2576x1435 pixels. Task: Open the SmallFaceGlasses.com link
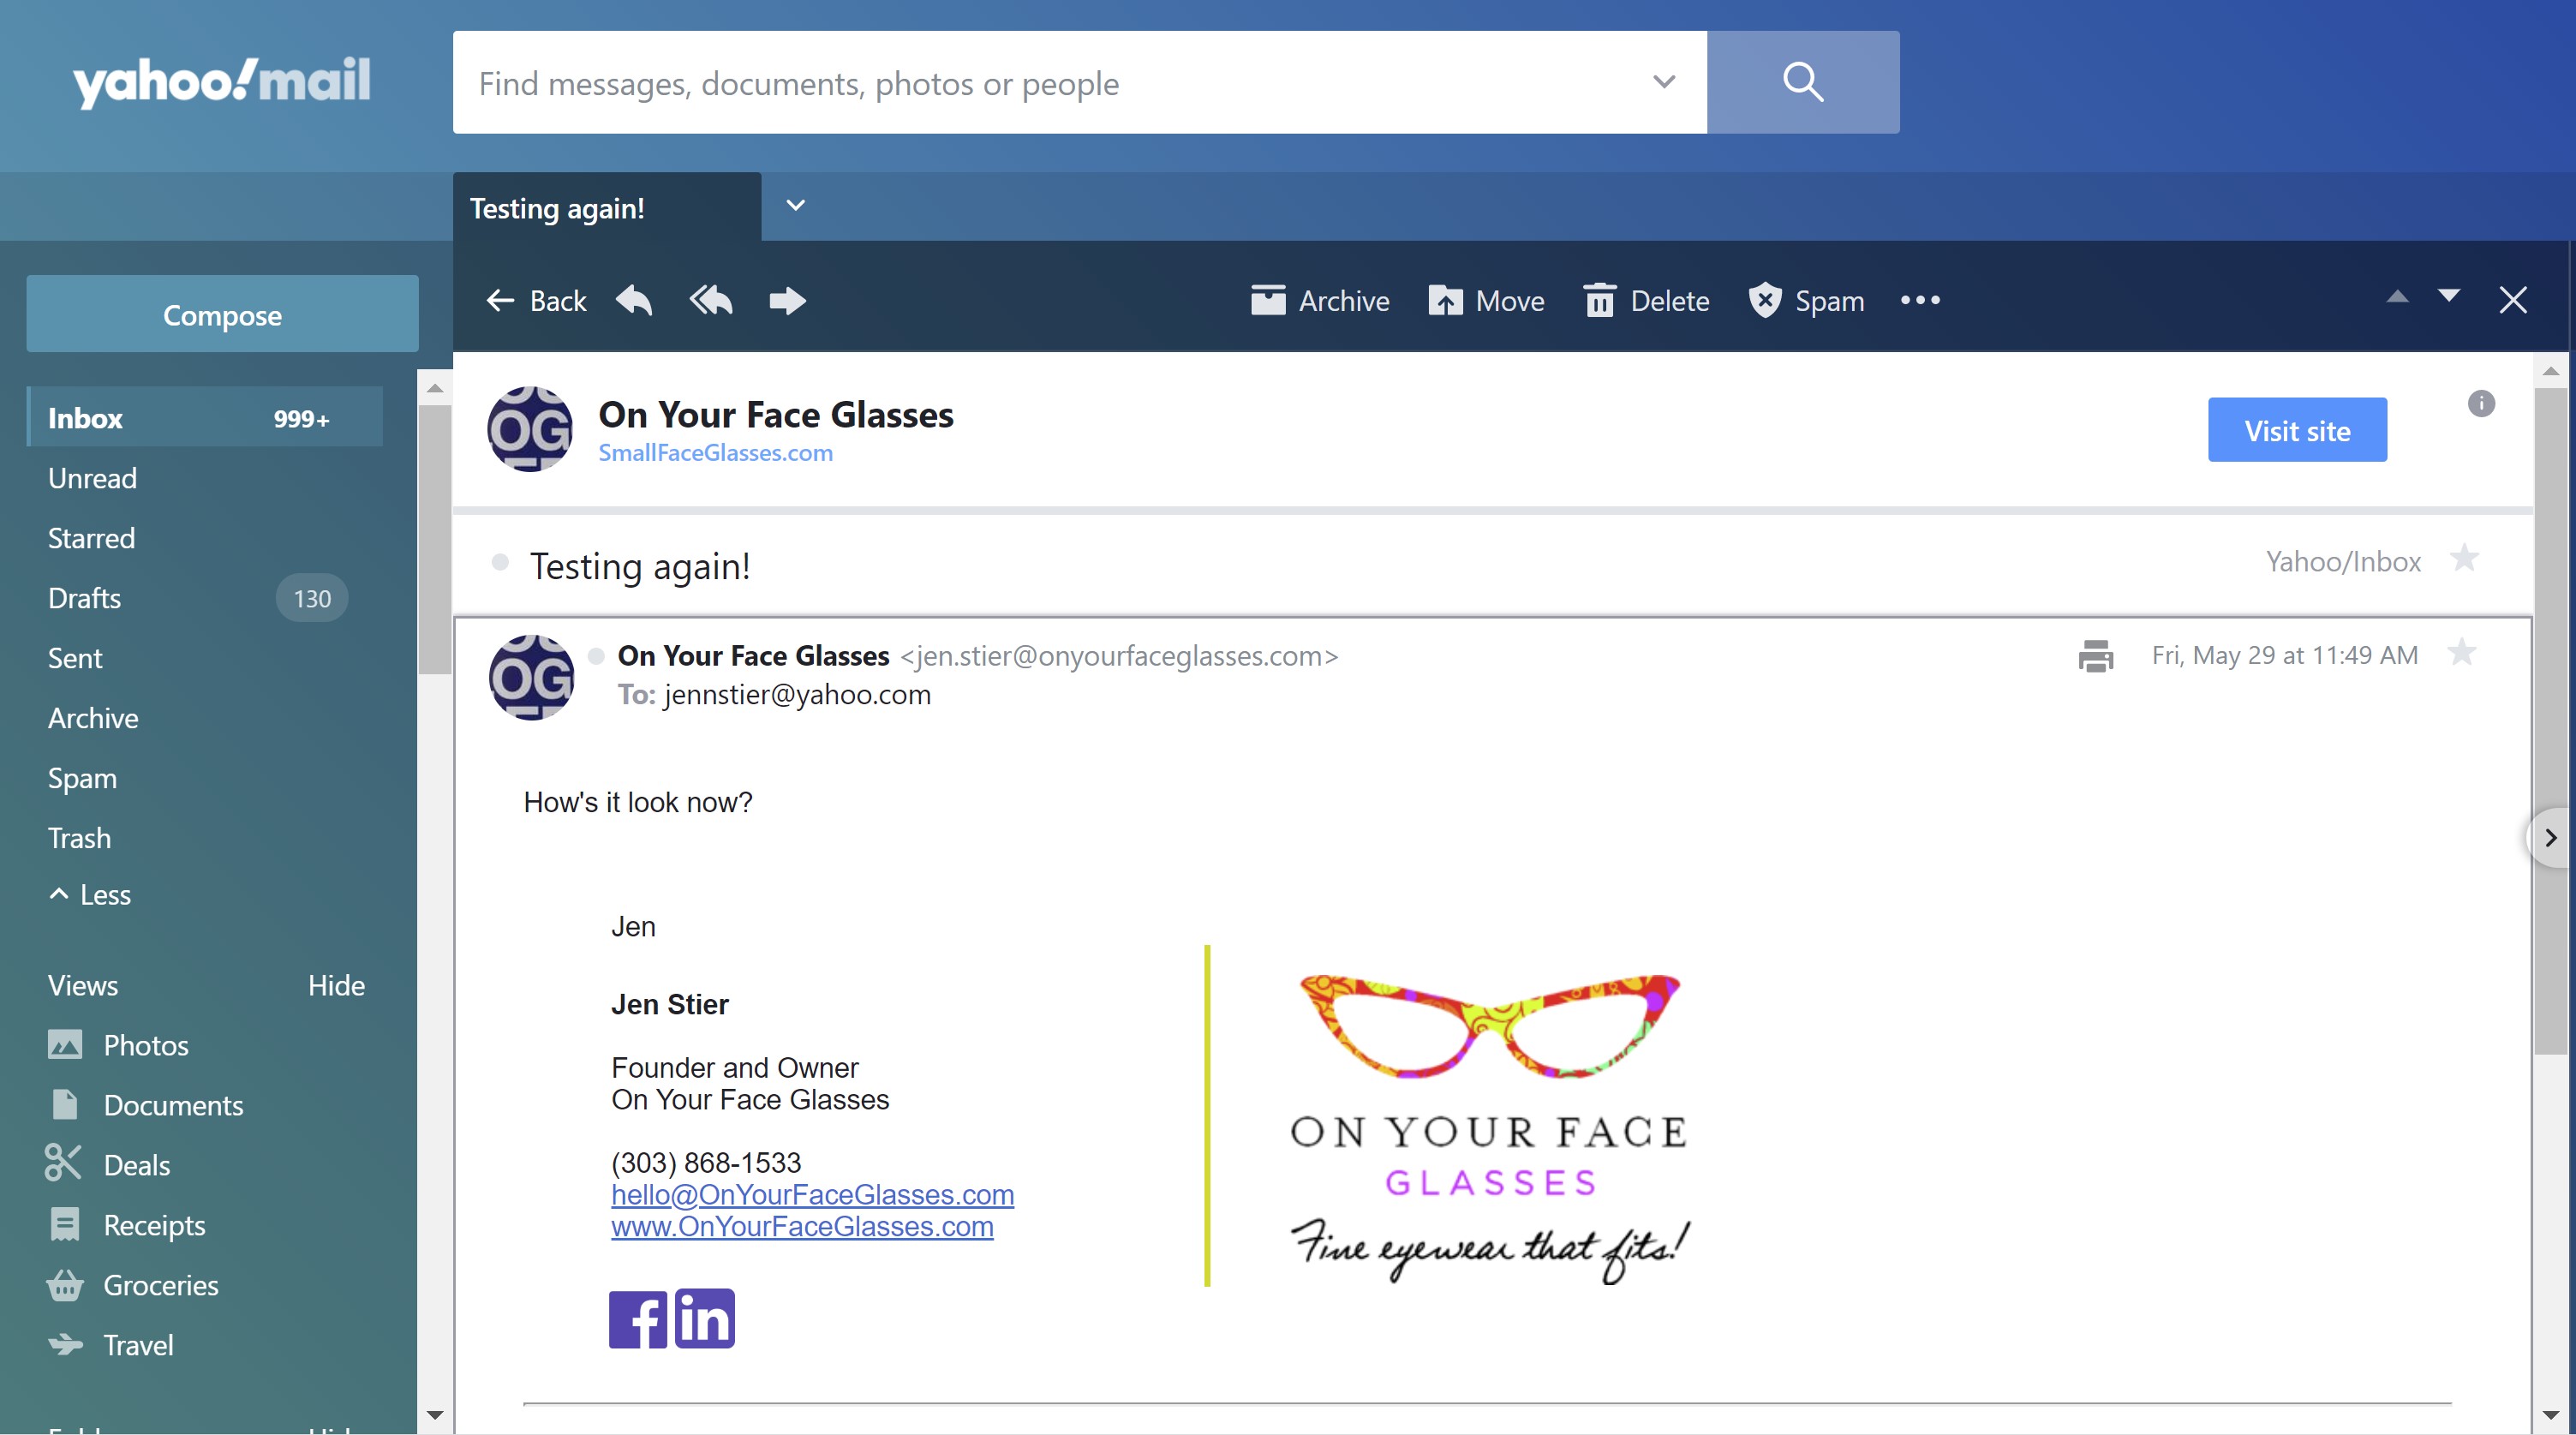pos(715,453)
